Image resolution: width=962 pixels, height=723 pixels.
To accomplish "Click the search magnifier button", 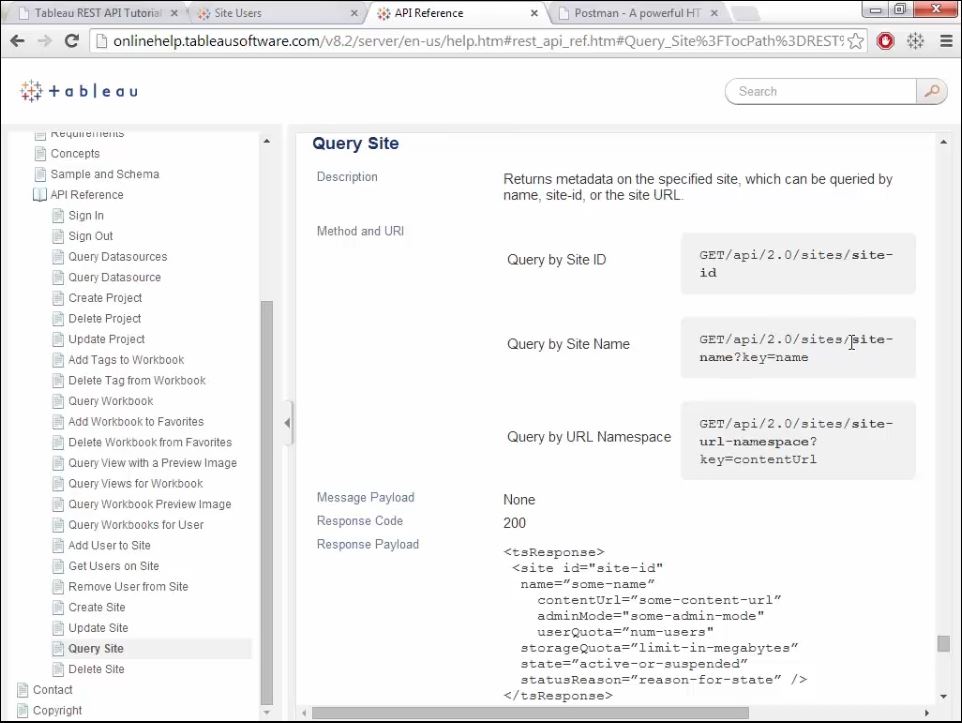I will (931, 91).
